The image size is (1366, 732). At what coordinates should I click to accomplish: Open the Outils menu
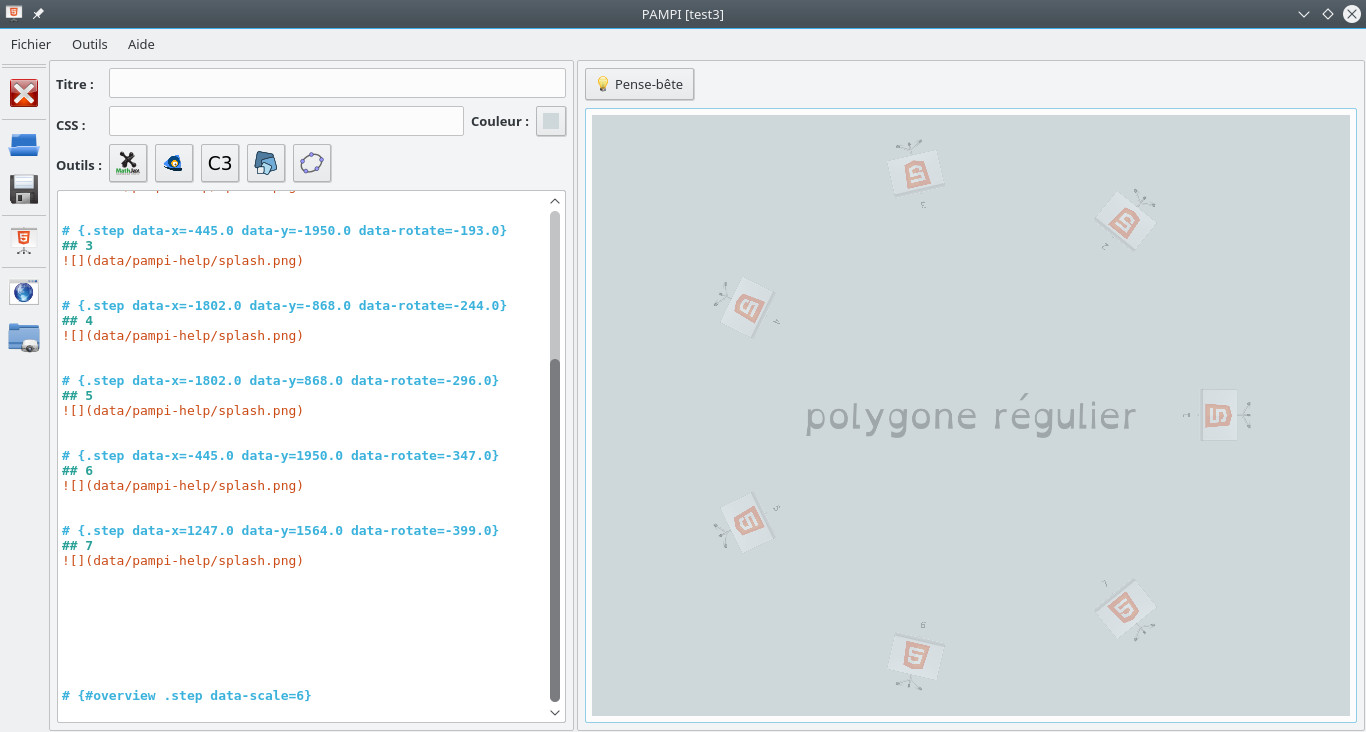[x=90, y=44]
